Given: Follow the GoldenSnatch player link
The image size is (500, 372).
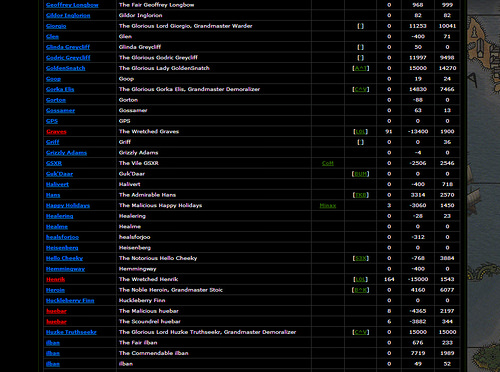Looking at the screenshot, I should (x=66, y=68).
